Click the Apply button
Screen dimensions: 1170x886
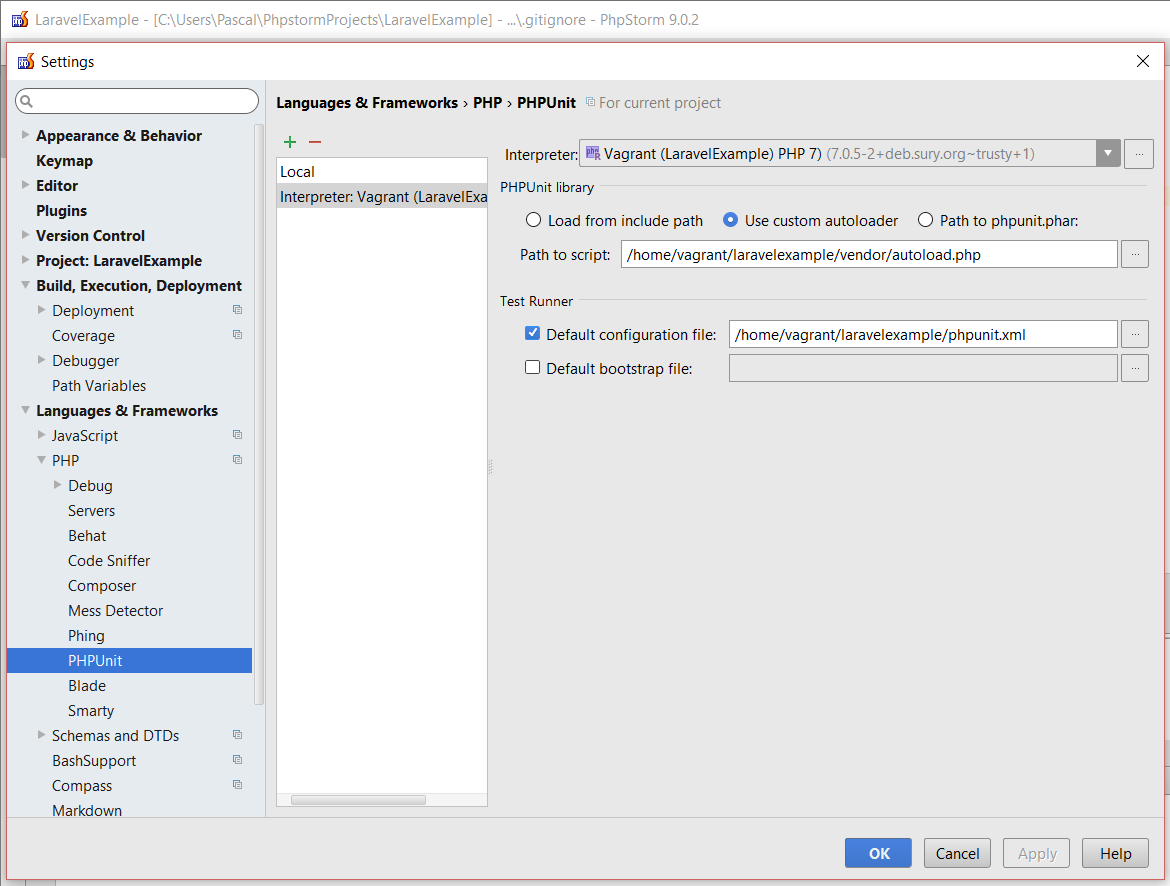(1036, 853)
